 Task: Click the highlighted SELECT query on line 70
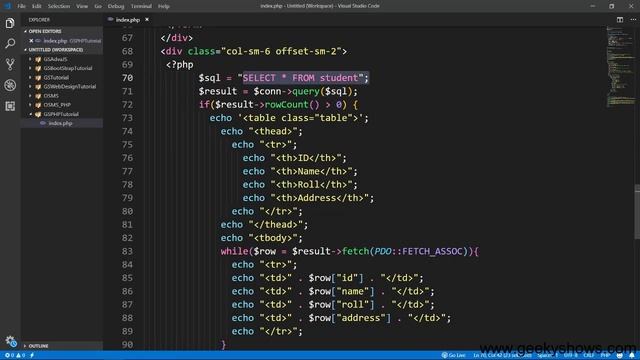tap(306, 78)
